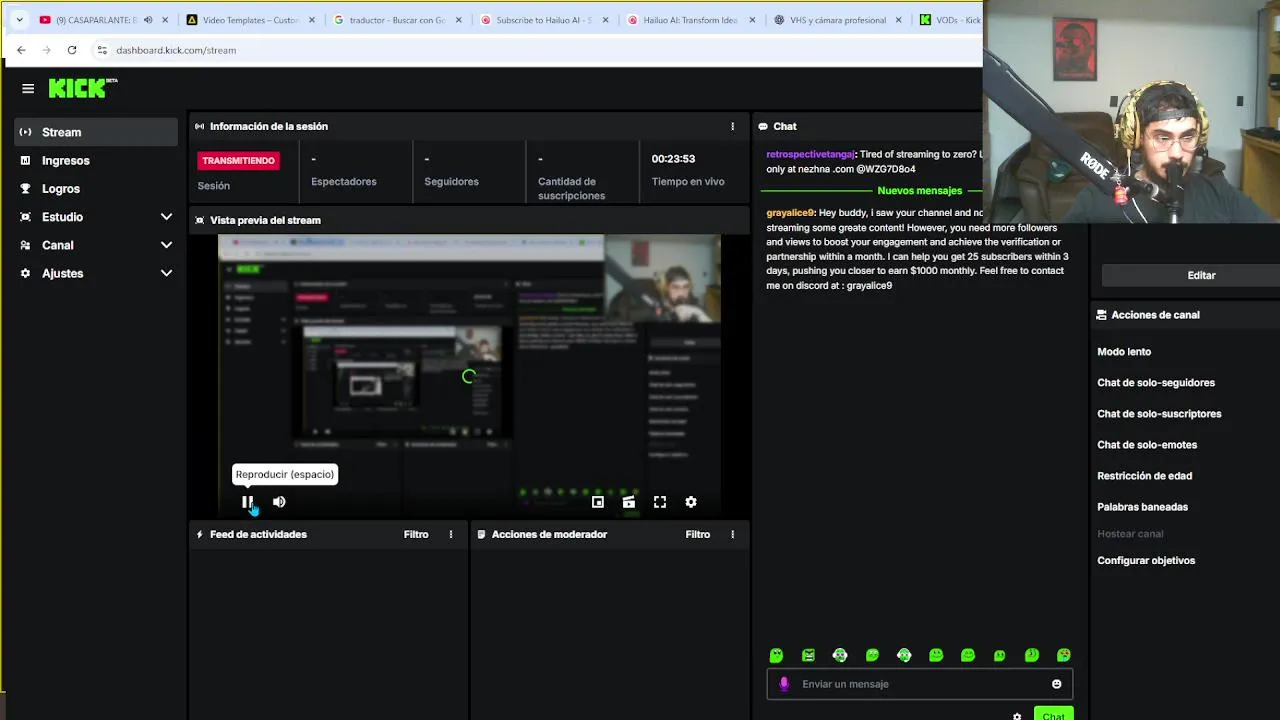This screenshot has width=1280, height=720.
Task: Open the emoji picker in the message box
Action: click(x=1056, y=684)
